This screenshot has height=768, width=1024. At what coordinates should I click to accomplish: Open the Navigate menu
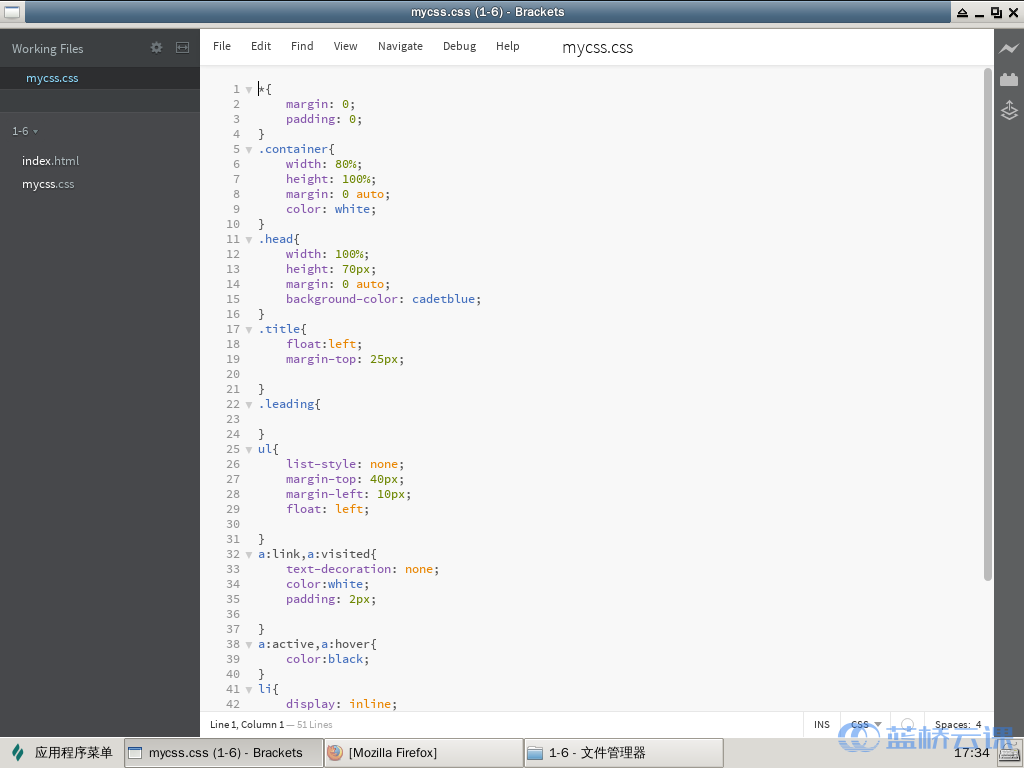coord(400,46)
